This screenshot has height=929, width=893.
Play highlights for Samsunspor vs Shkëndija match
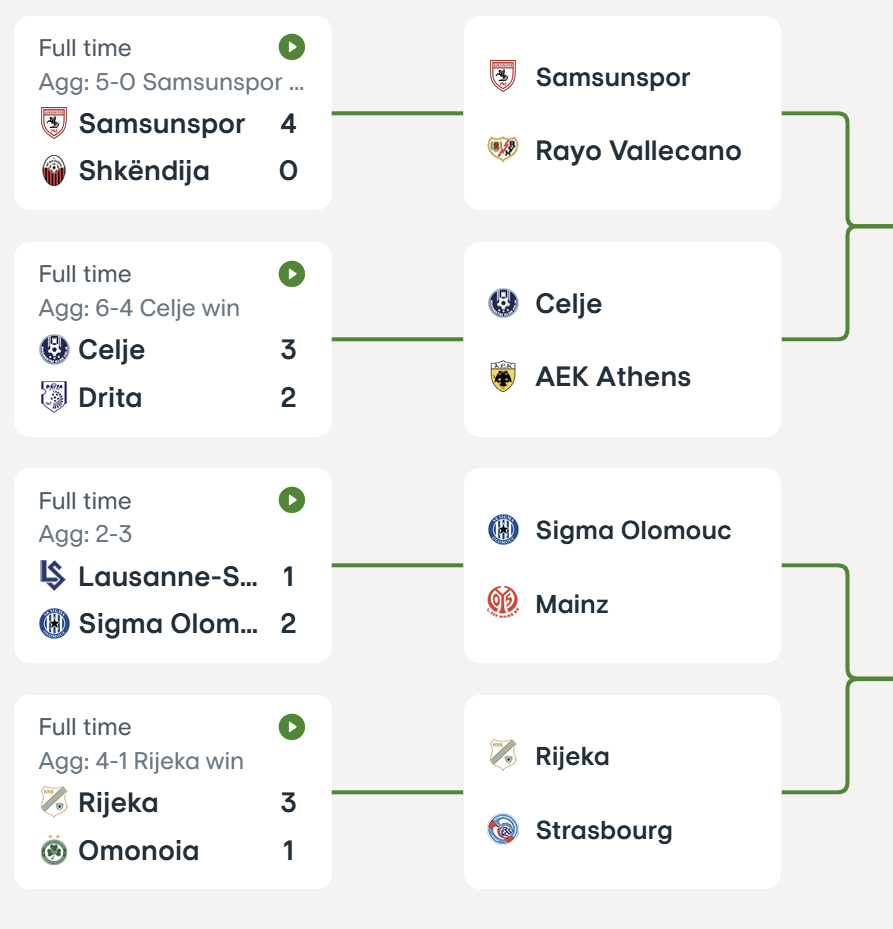pyautogui.click(x=291, y=47)
